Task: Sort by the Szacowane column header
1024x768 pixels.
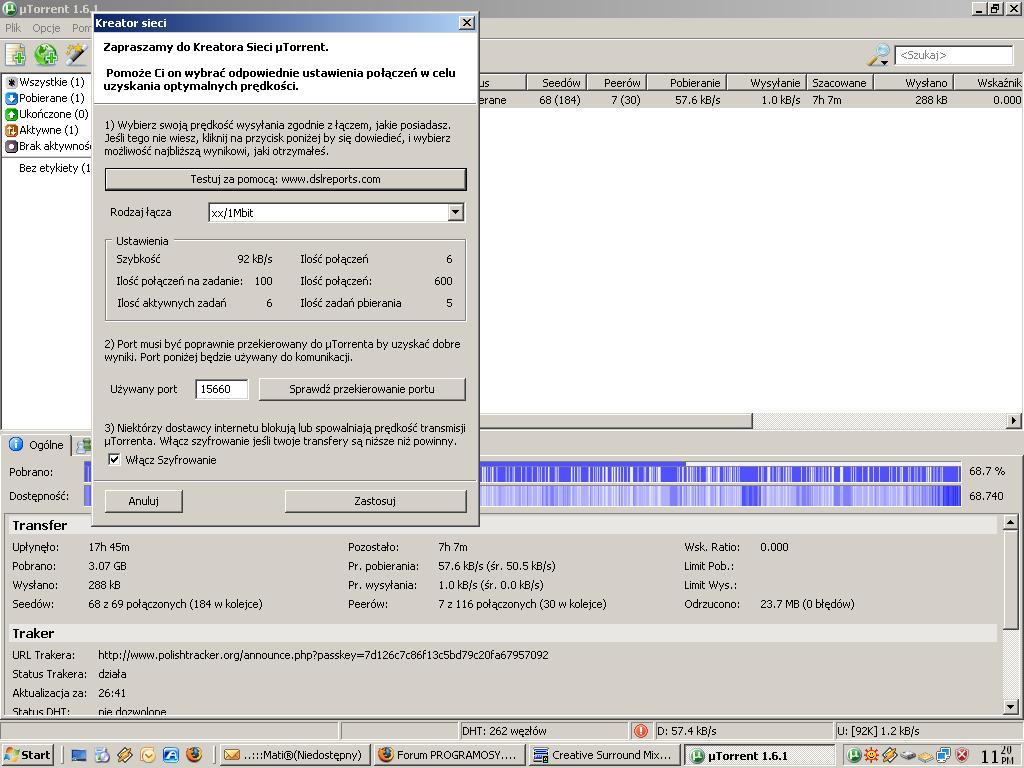Action: point(840,83)
